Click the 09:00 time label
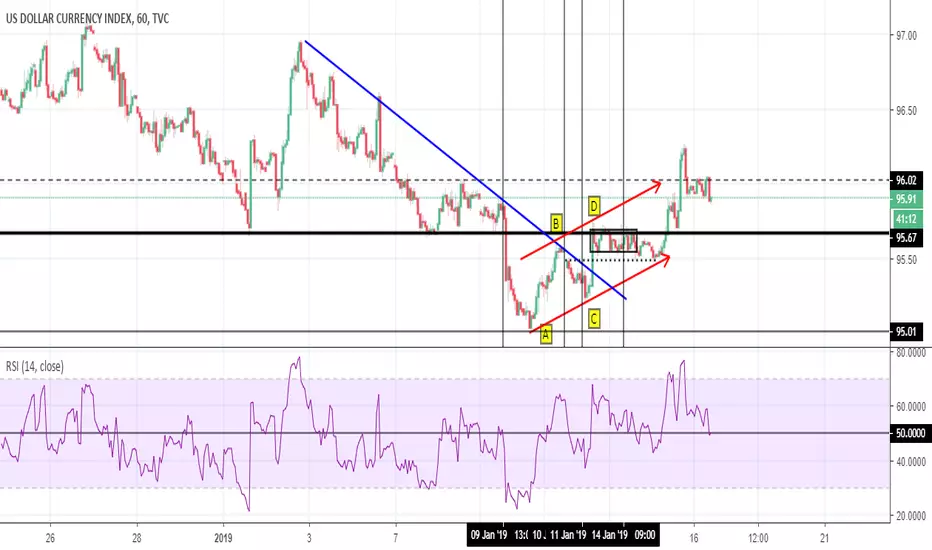932x550 pixels. point(644,535)
